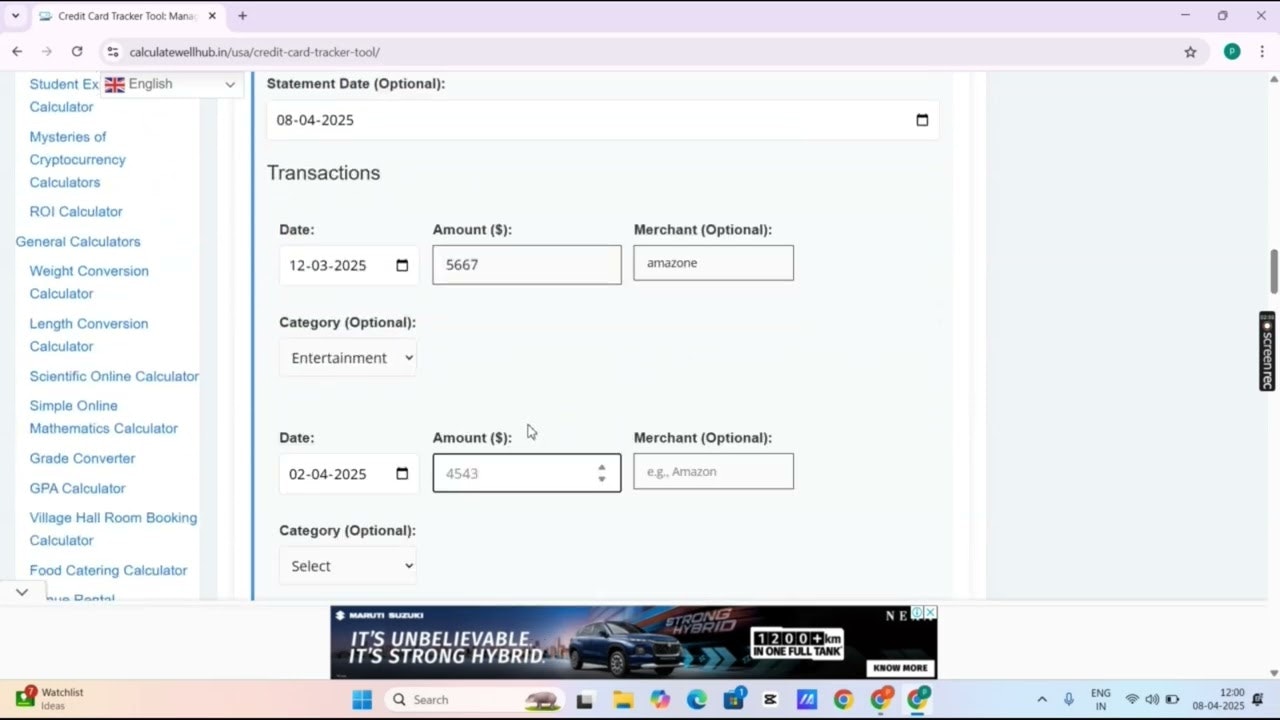Open calendar icon for date 12-03-2025
The width and height of the screenshot is (1280, 720).
coord(402,265)
